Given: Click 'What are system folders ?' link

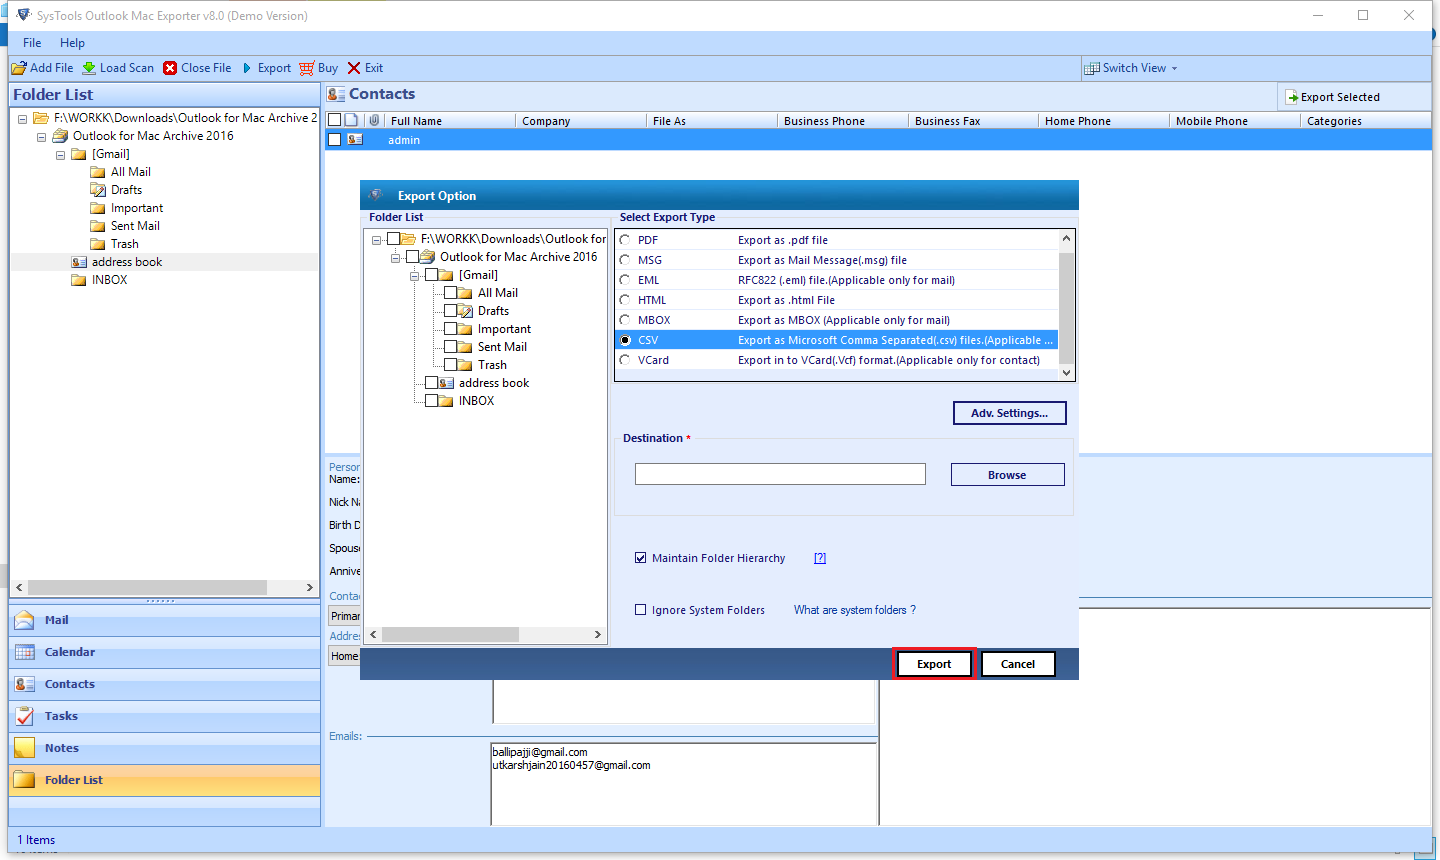Looking at the screenshot, I should (855, 610).
